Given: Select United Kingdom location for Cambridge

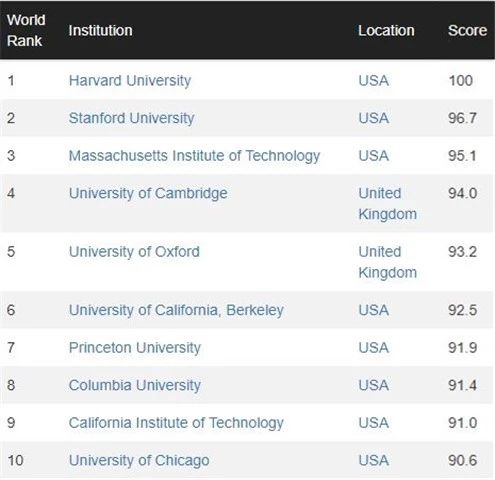Looking at the screenshot, I should [x=388, y=204].
